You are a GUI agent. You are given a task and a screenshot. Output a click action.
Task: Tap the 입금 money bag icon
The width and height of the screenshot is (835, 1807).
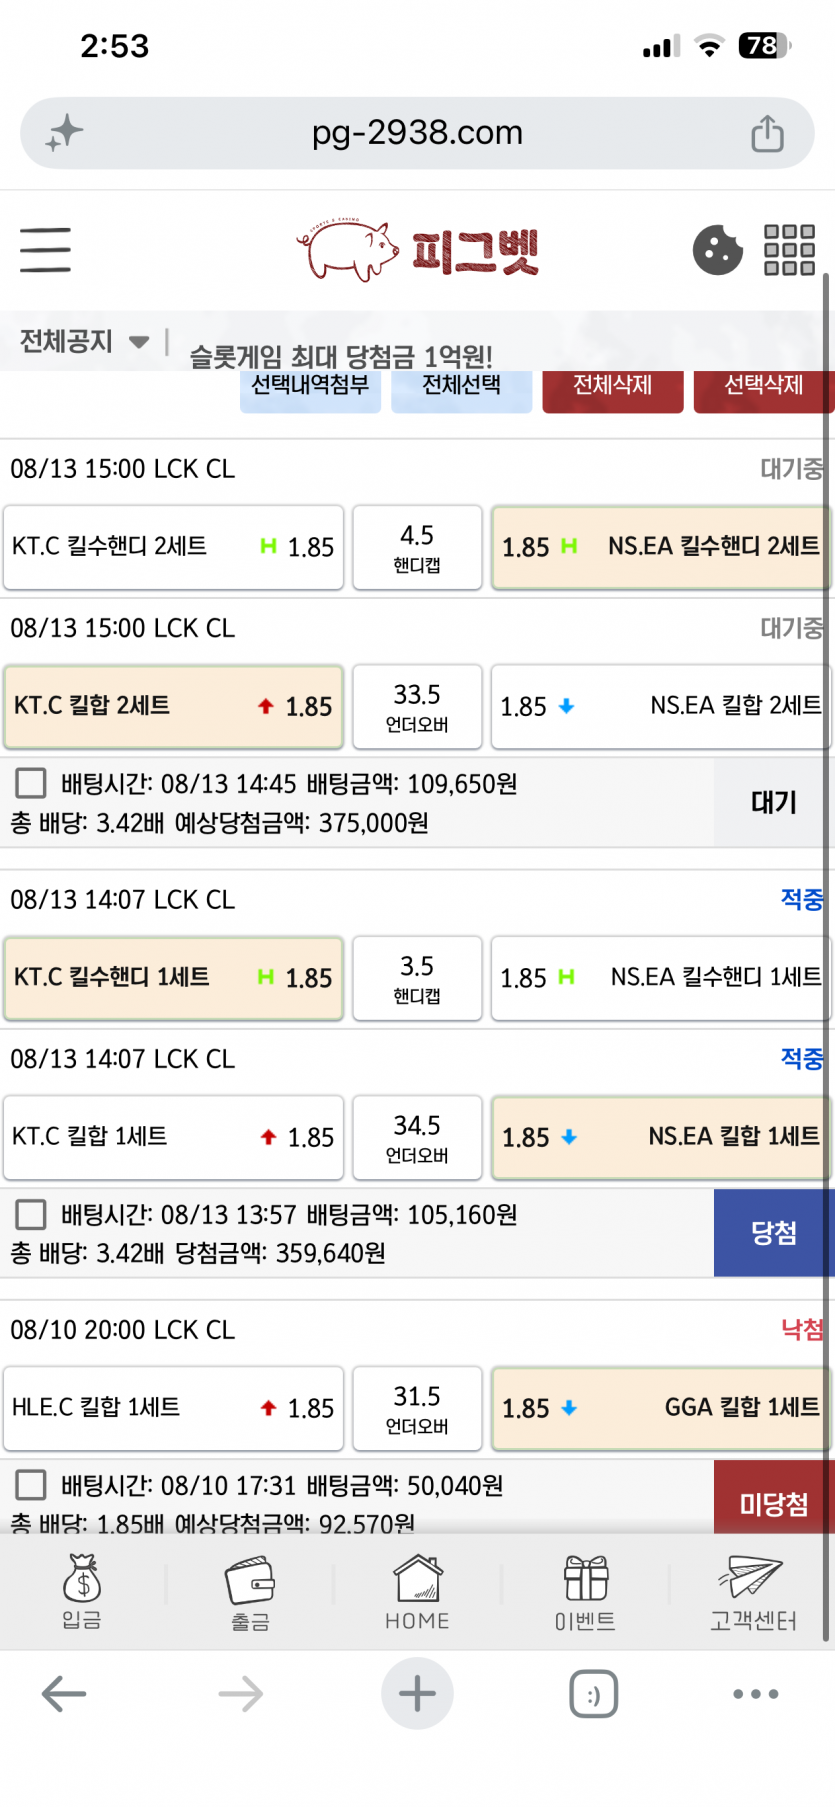[x=82, y=1578]
